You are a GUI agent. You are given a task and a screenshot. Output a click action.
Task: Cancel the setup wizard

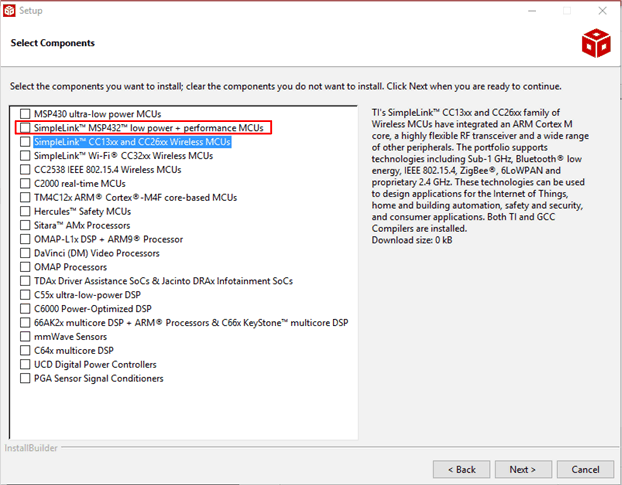click(585, 470)
